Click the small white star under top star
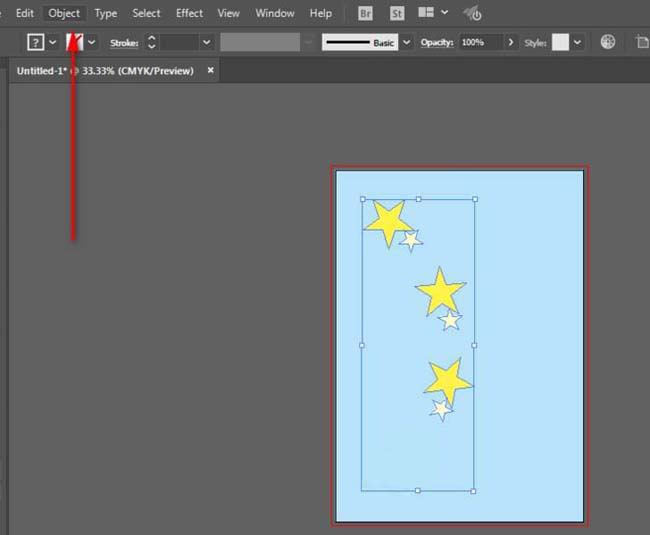650x535 pixels. (411, 240)
